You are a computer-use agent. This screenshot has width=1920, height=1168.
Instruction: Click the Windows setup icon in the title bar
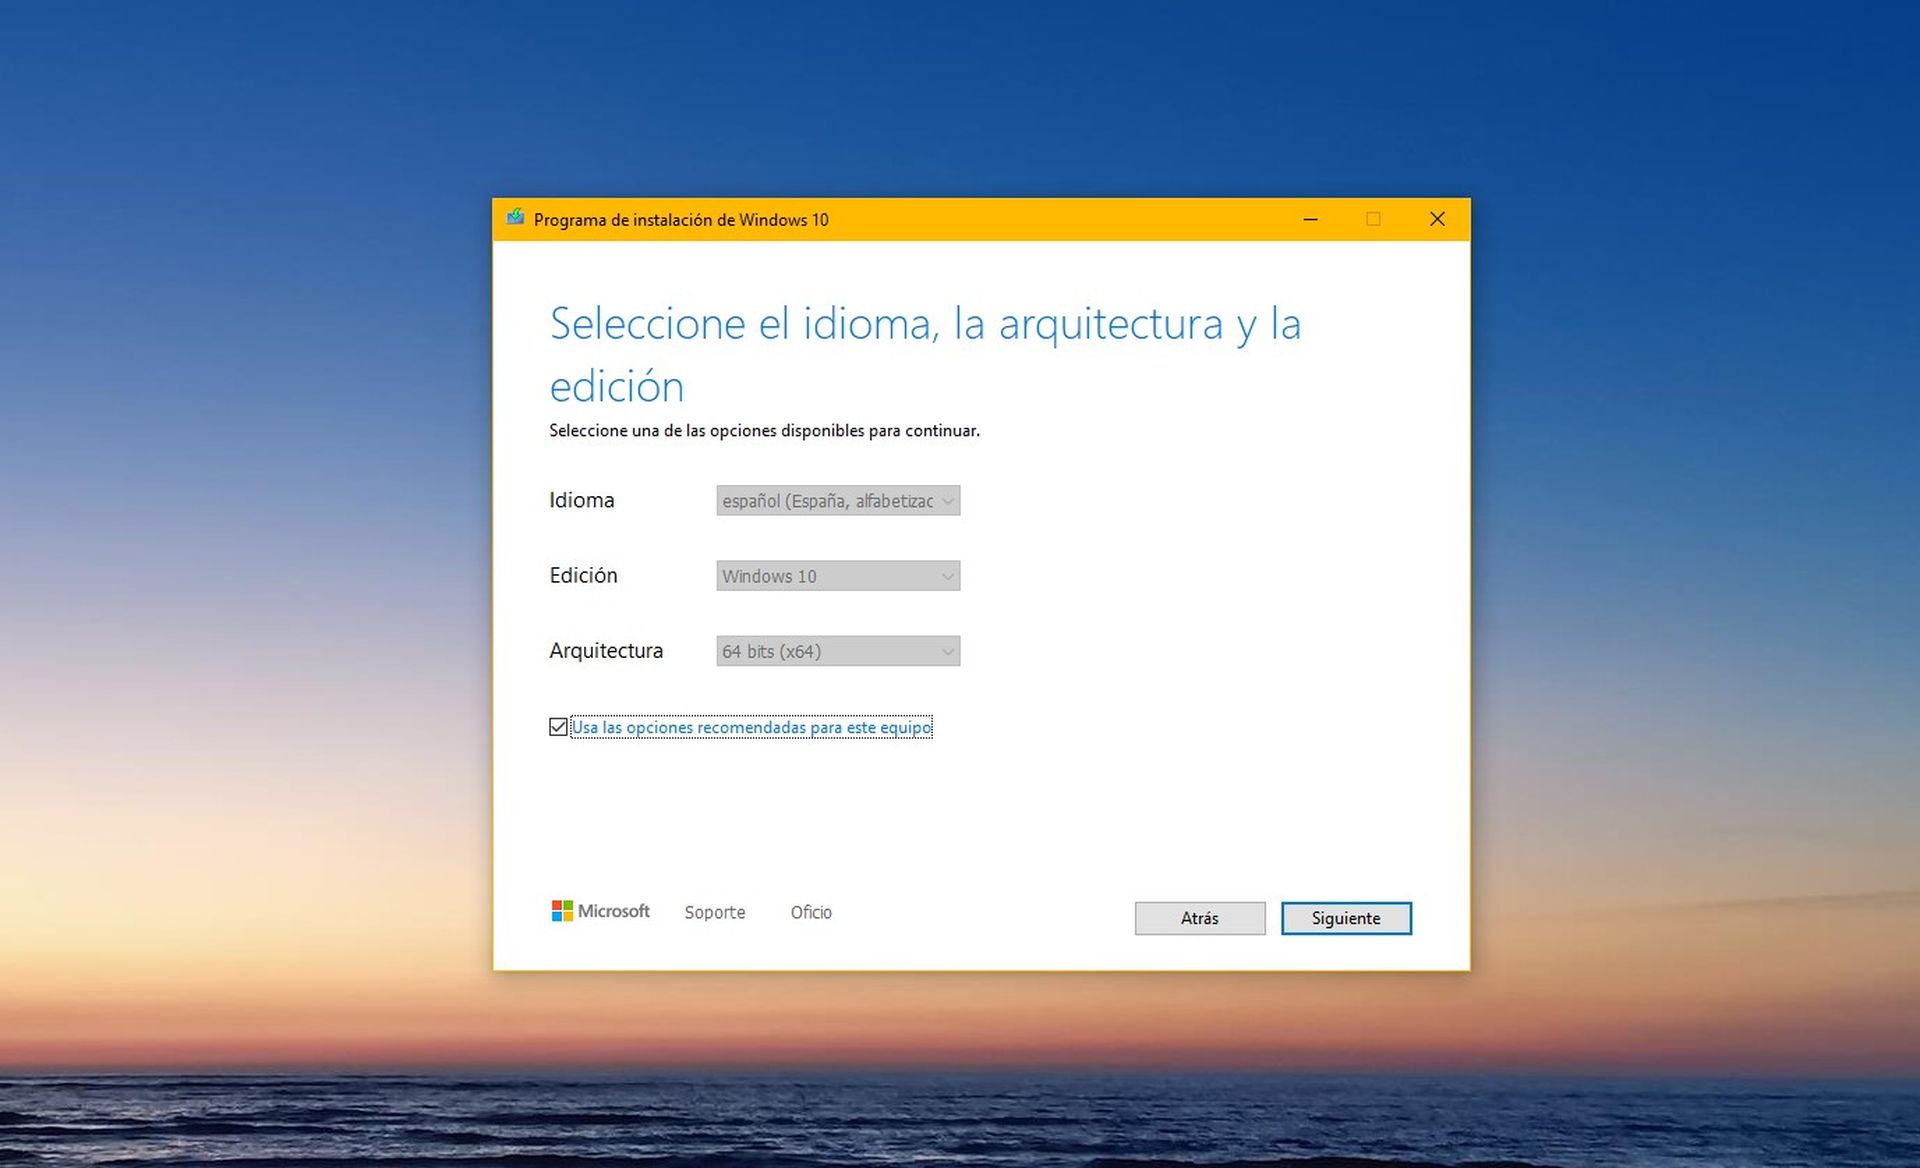coord(516,219)
